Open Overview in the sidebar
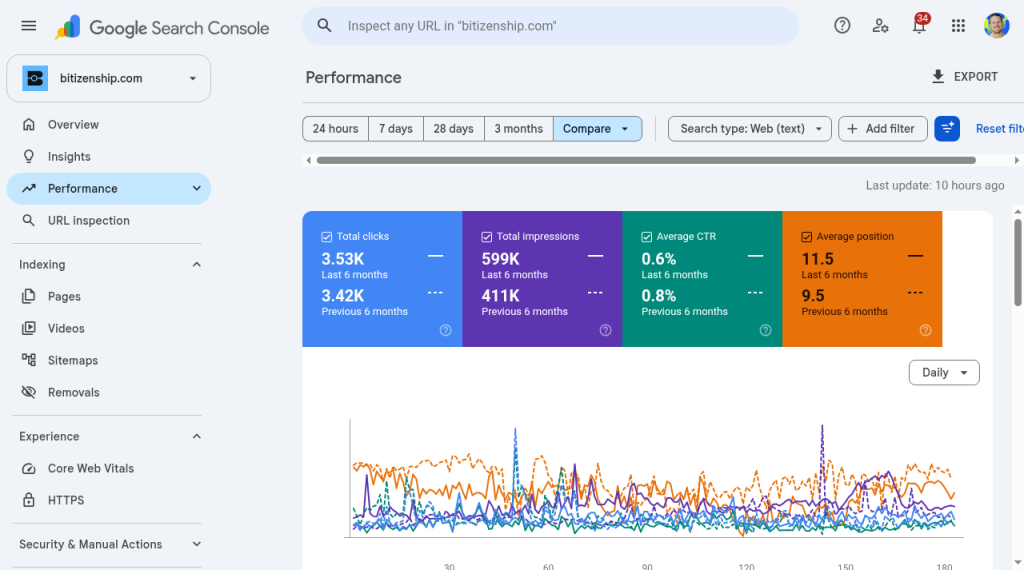 click(108, 124)
